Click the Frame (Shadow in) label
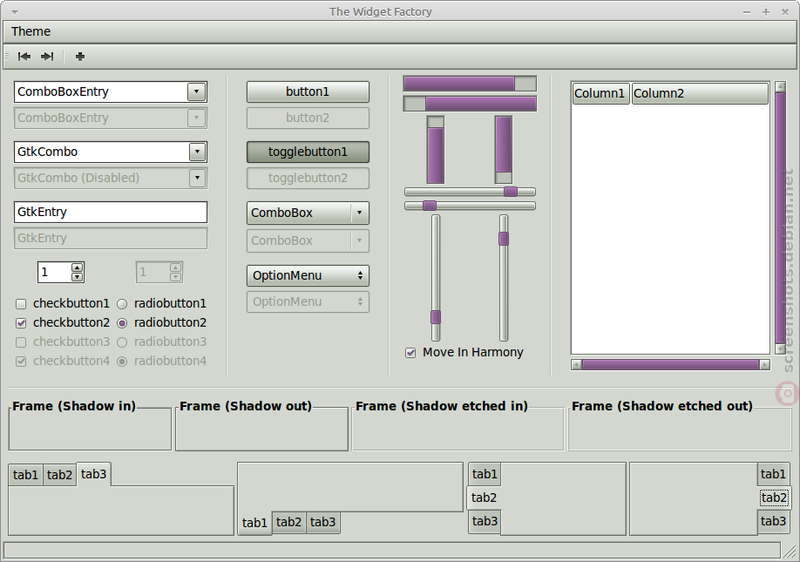800x562 pixels. pos(74,406)
